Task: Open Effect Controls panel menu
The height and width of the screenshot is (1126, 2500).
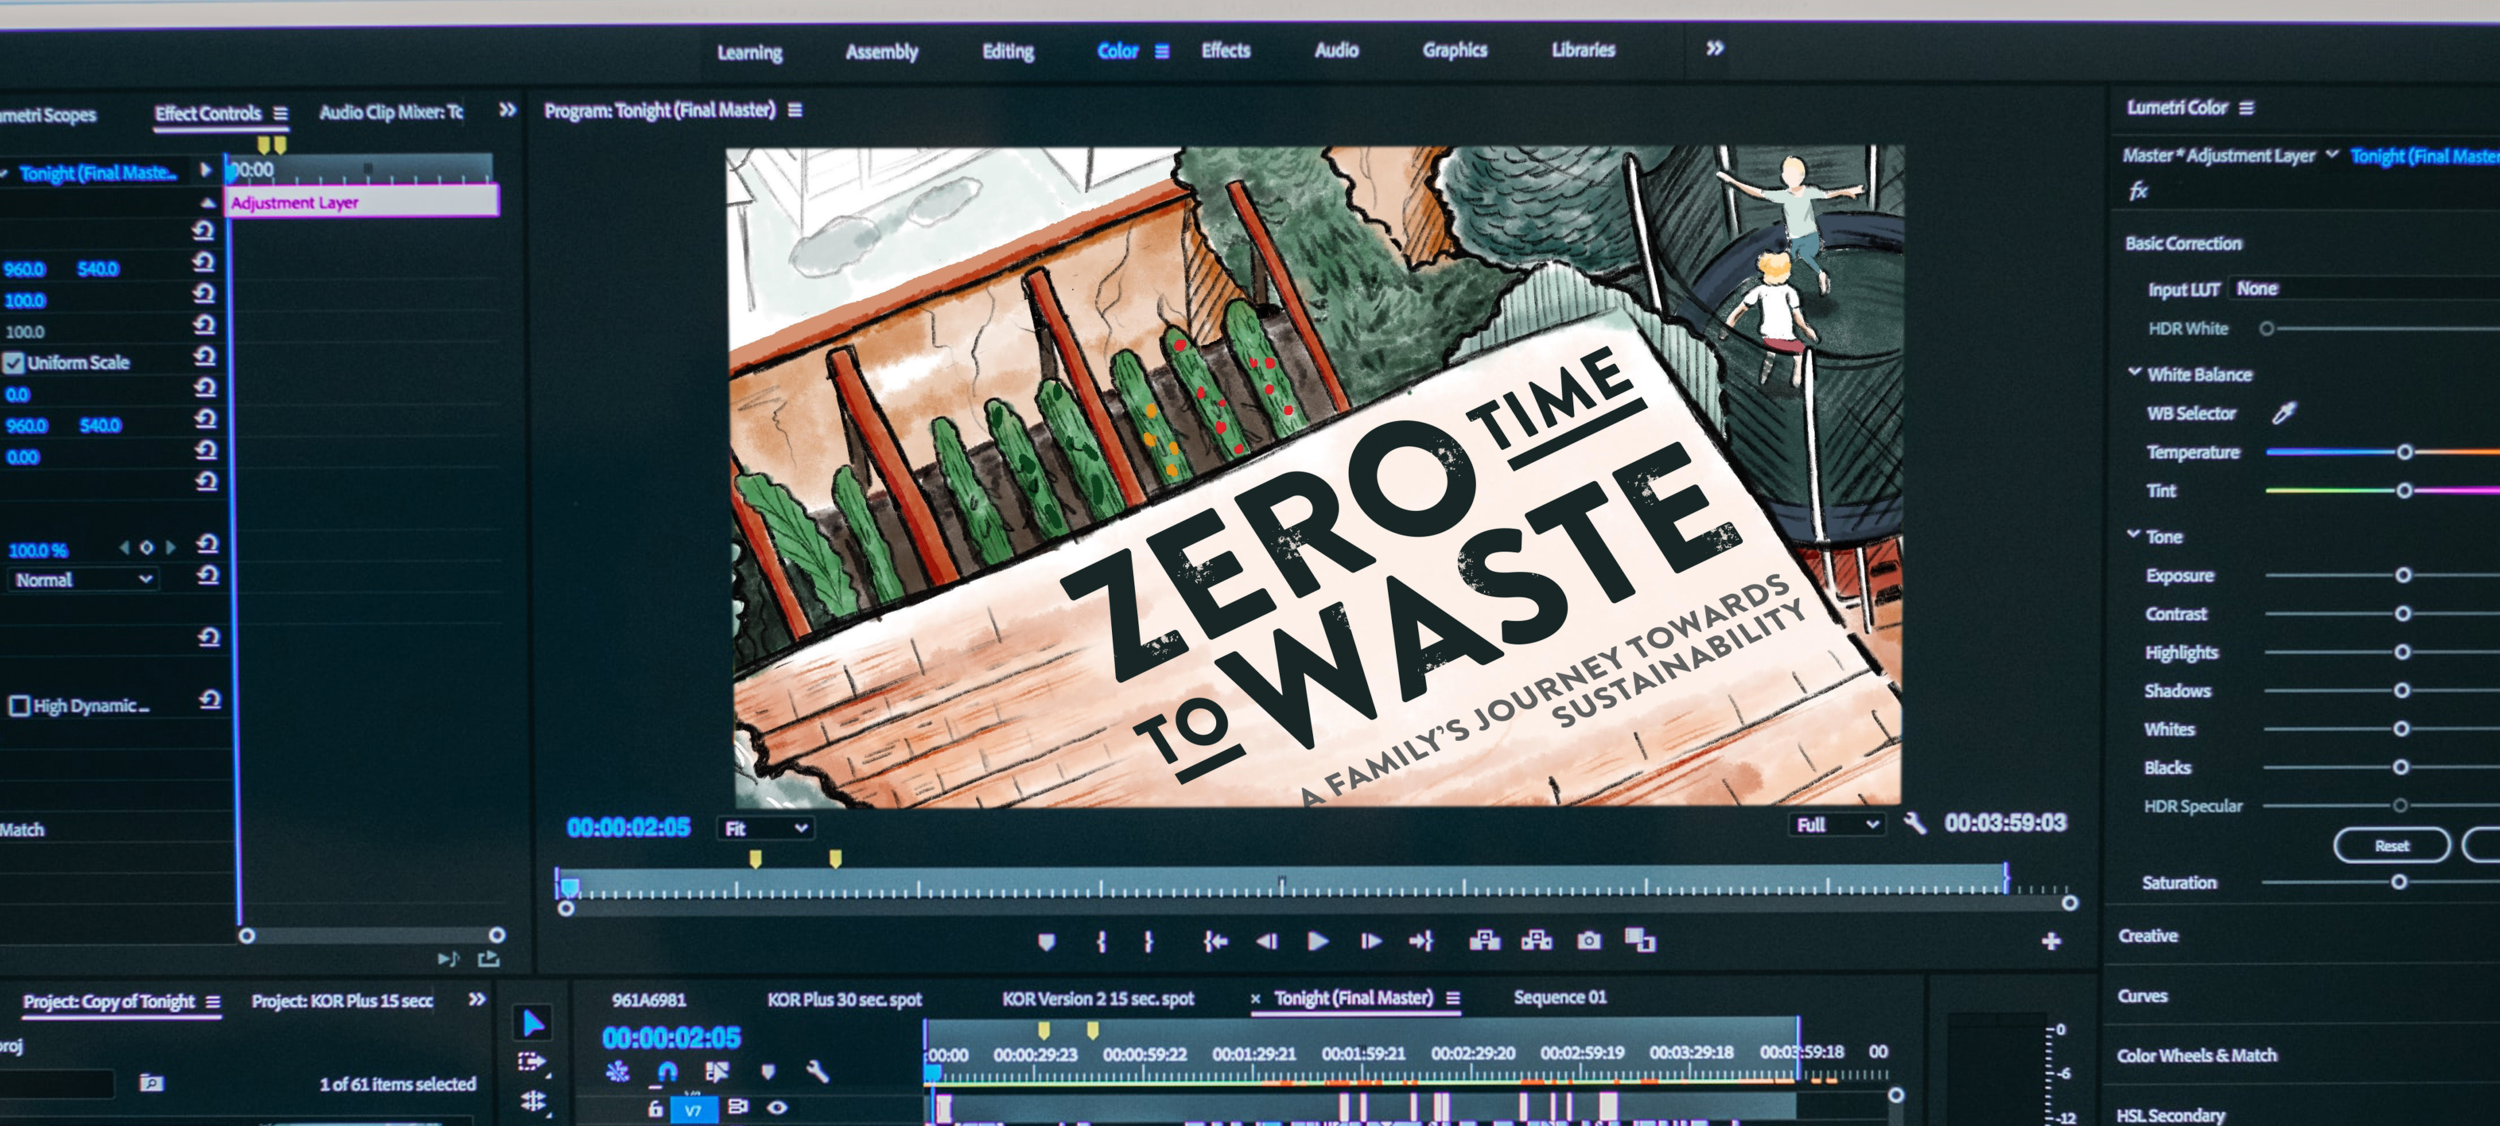Action: click(x=281, y=114)
